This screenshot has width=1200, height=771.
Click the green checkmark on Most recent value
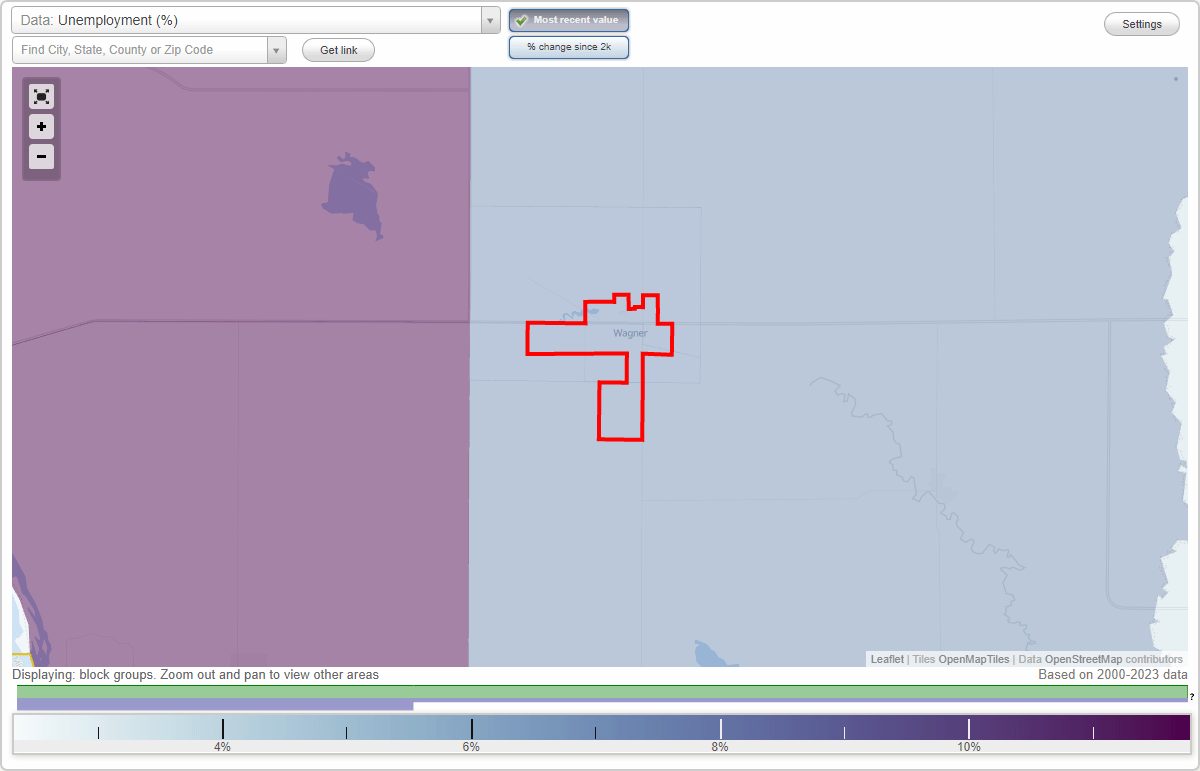click(x=522, y=19)
